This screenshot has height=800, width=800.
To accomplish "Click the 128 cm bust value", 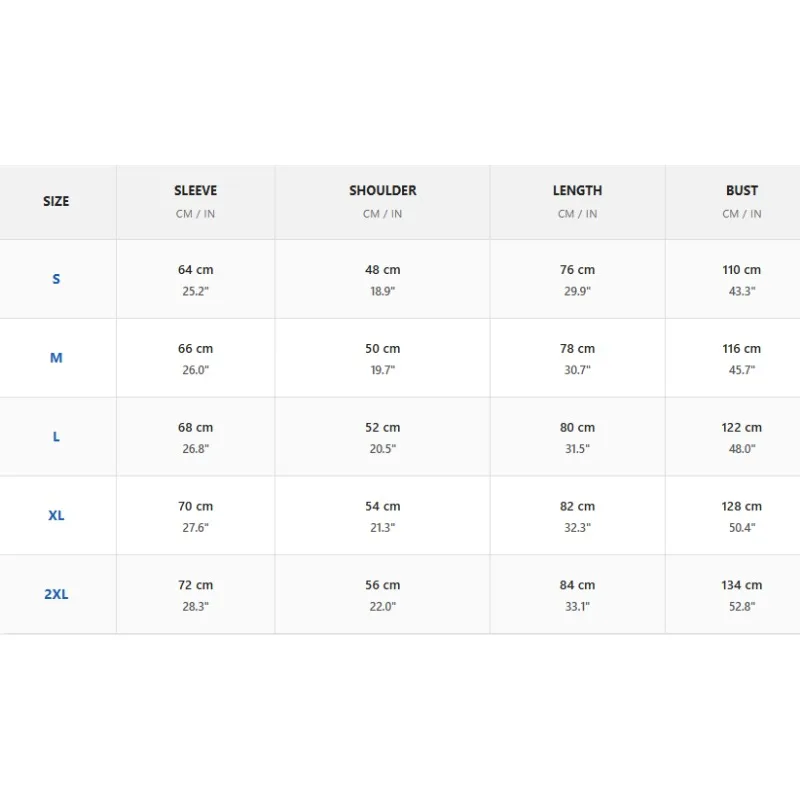I will [x=741, y=507].
